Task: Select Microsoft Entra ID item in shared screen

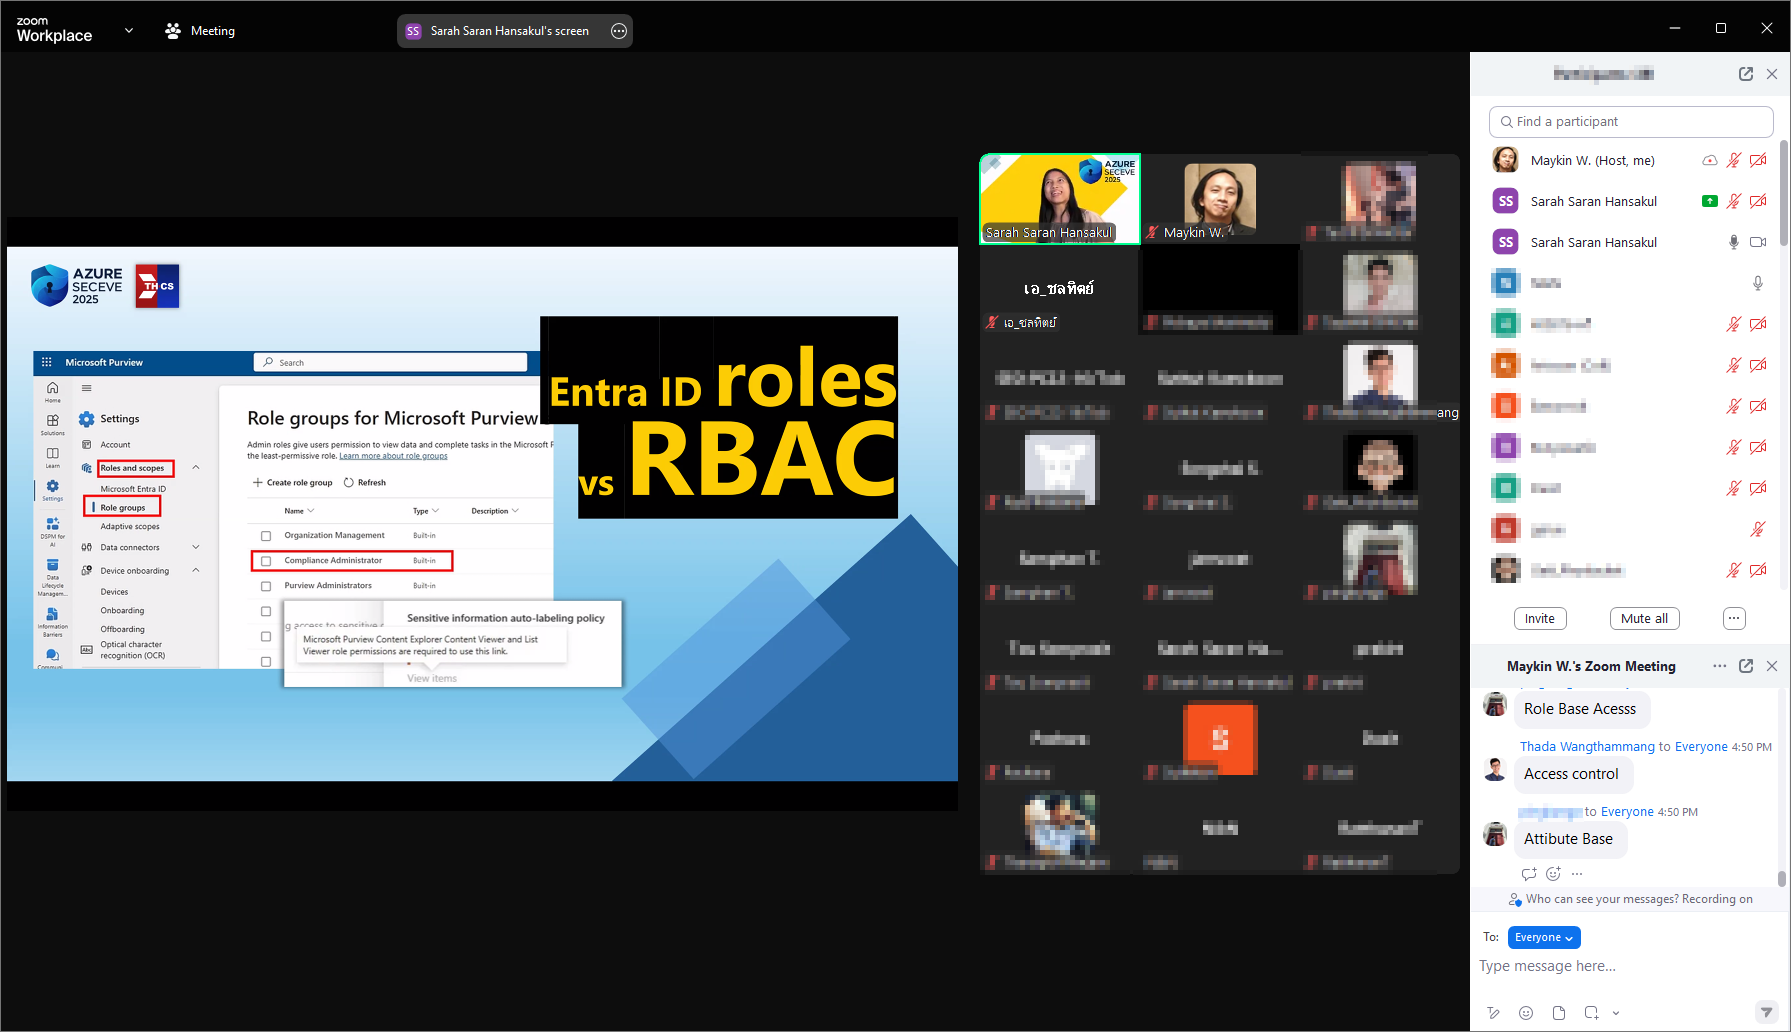Action: pos(133,489)
